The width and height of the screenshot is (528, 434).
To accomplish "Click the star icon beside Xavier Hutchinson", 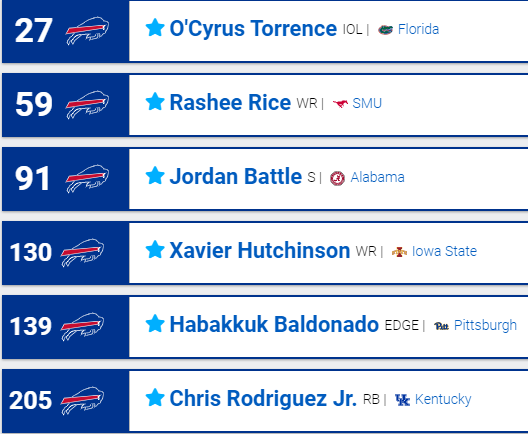I will 155,249.
